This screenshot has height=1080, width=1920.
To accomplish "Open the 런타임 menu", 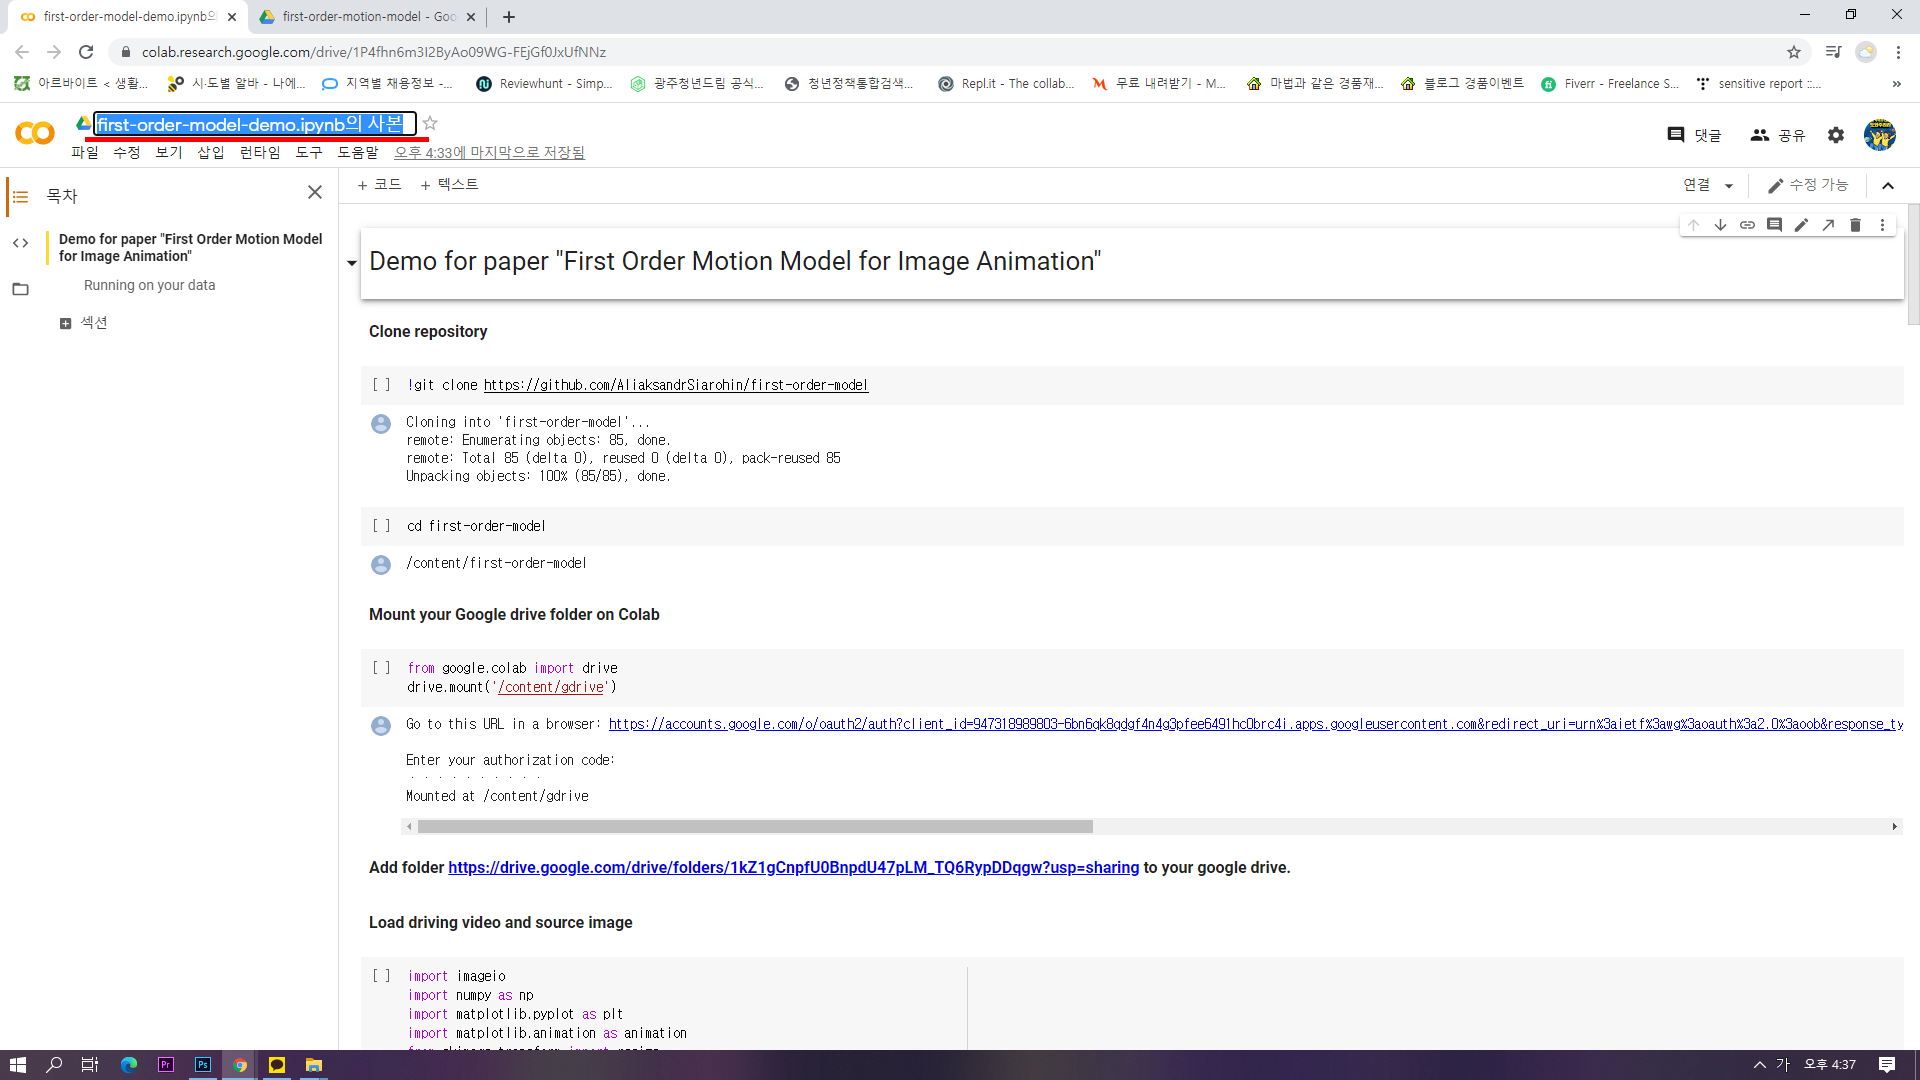I will 260,152.
